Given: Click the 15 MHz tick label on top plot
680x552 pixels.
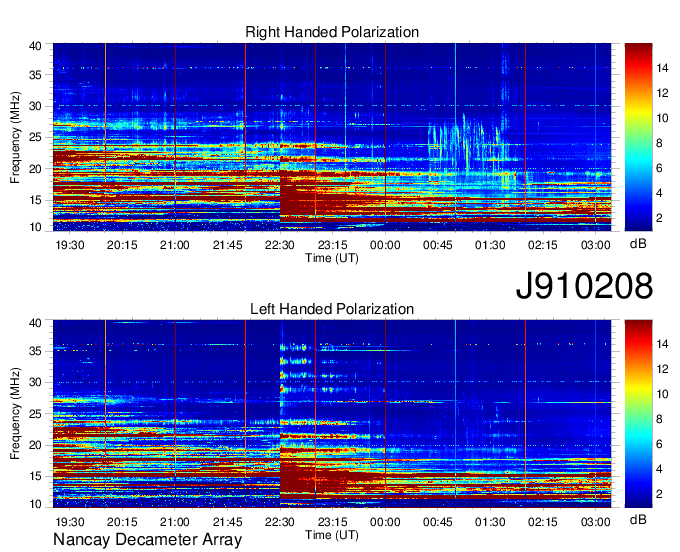Looking at the screenshot, I should coord(35,200).
